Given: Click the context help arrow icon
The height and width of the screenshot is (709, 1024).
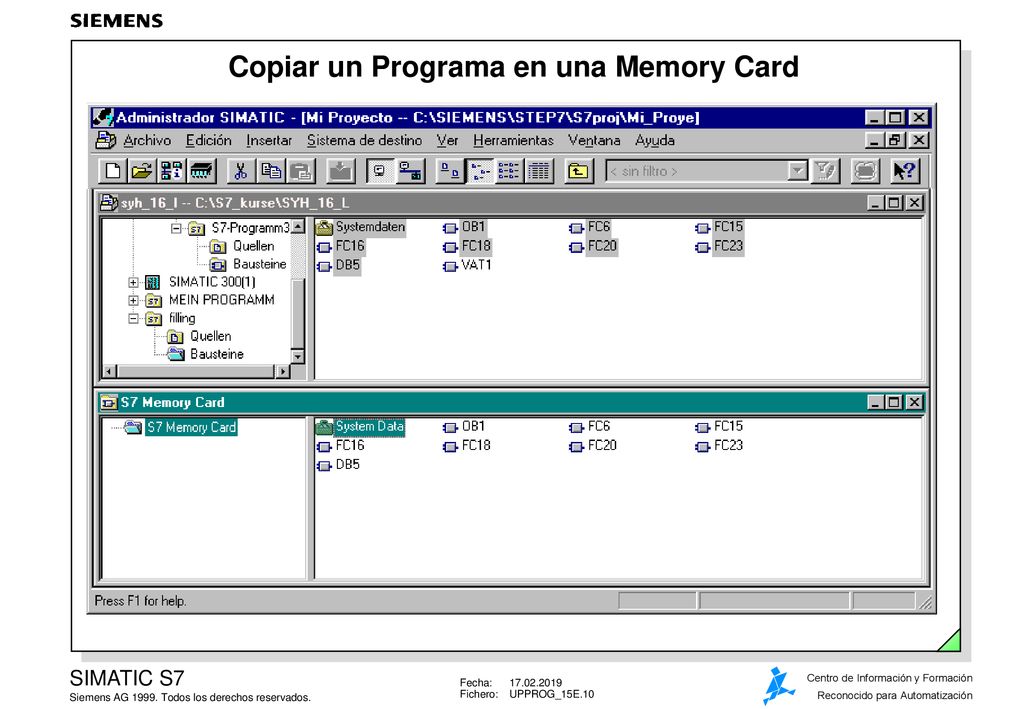Looking at the screenshot, I should pos(904,171).
